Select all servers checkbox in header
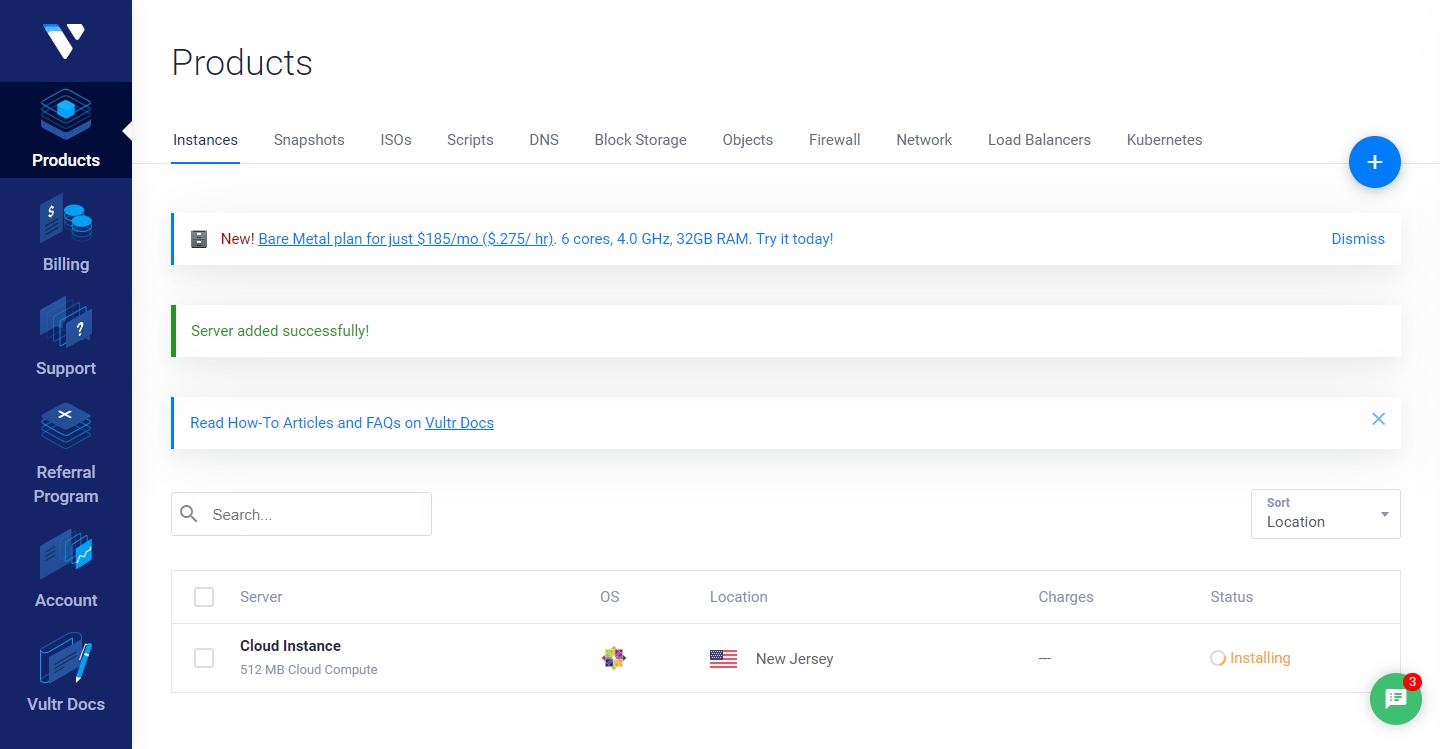 pyautogui.click(x=204, y=597)
